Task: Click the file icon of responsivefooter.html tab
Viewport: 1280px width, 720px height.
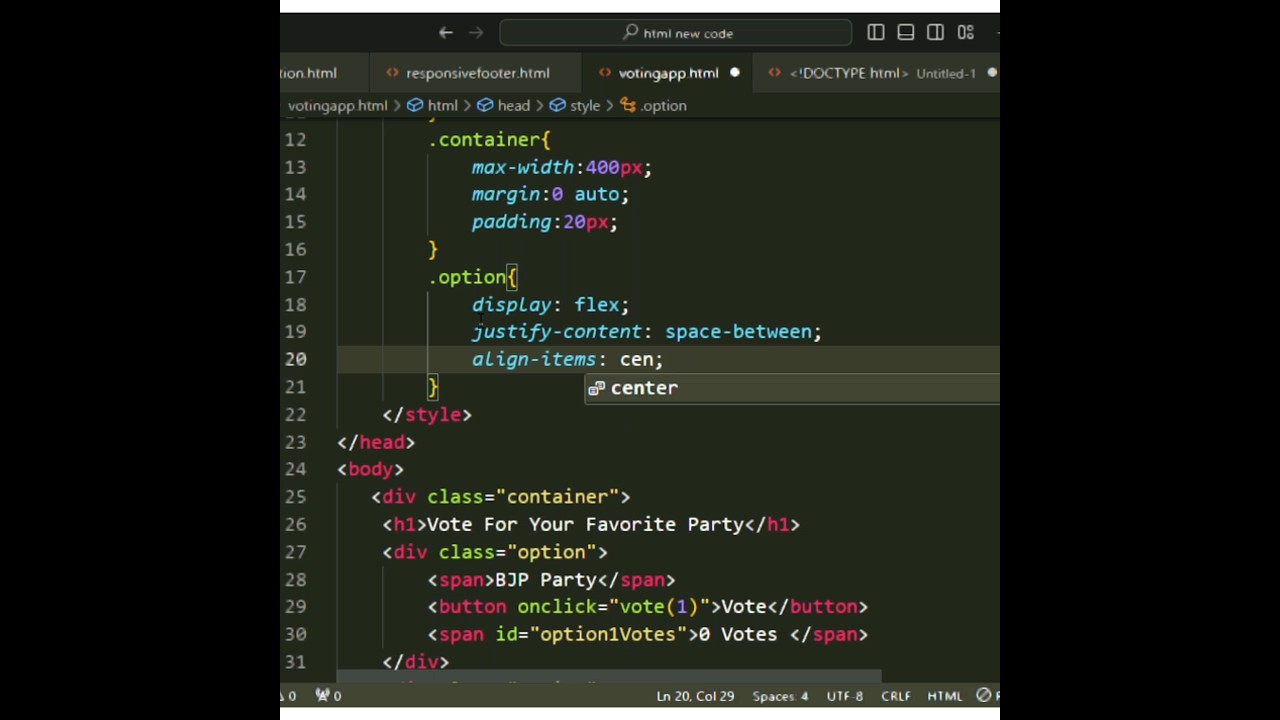Action: (x=392, y=73)
